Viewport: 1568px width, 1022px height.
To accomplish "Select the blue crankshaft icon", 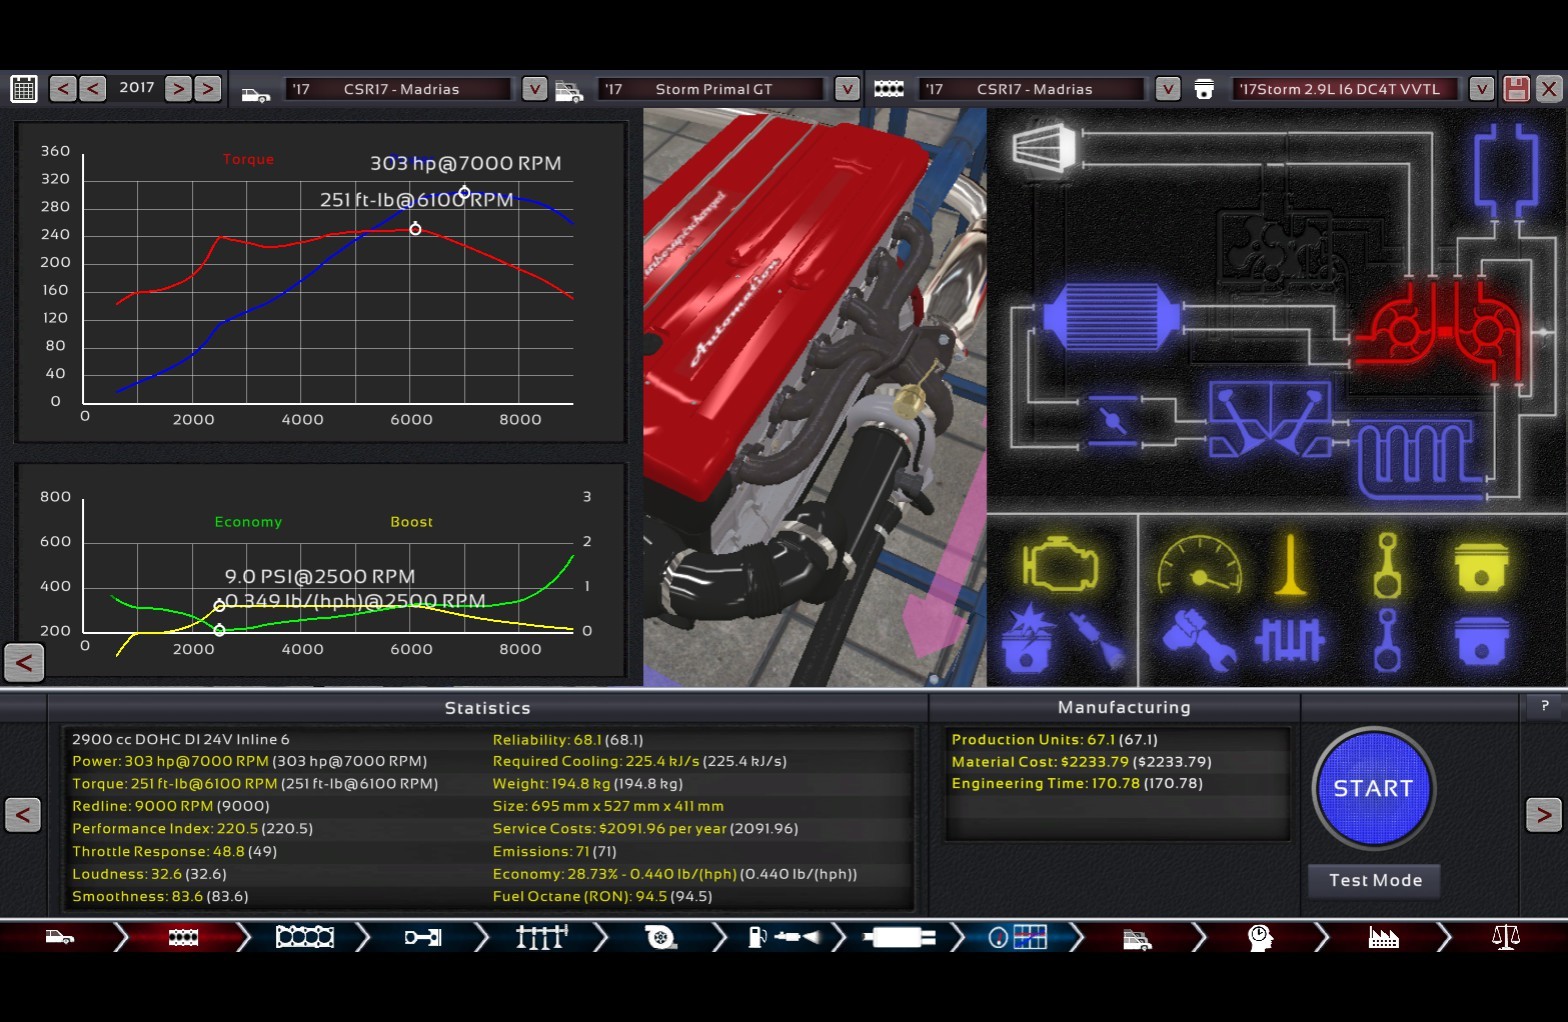I will [x=1290, y=640].
